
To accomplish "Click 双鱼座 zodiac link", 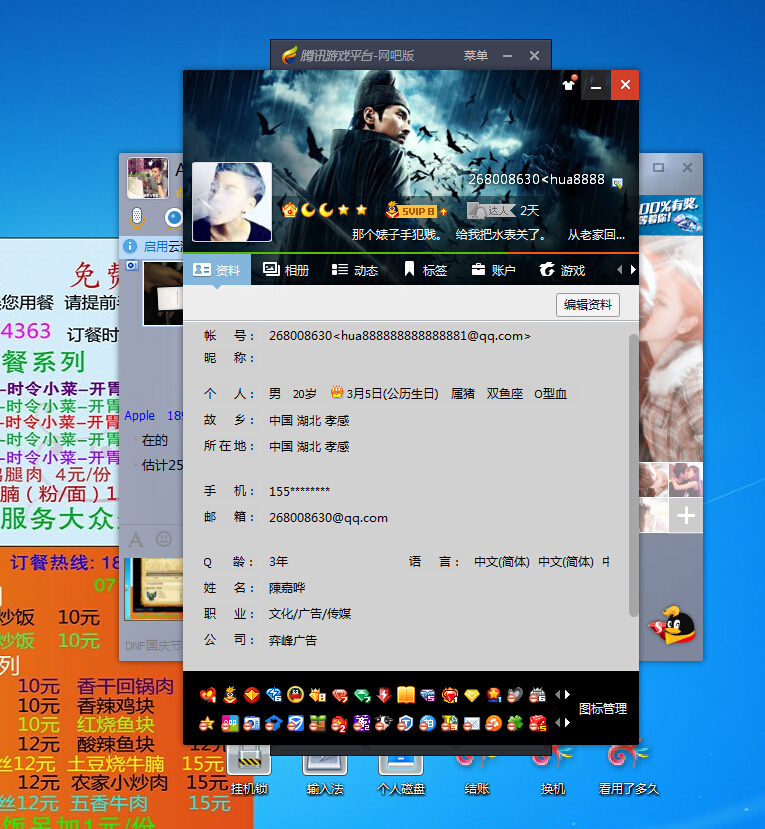I will [505, 394].
